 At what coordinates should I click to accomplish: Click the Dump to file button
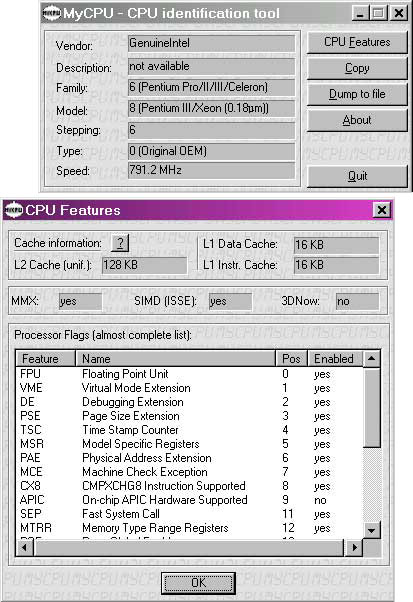pyautogui.click(x=357, y=94)
